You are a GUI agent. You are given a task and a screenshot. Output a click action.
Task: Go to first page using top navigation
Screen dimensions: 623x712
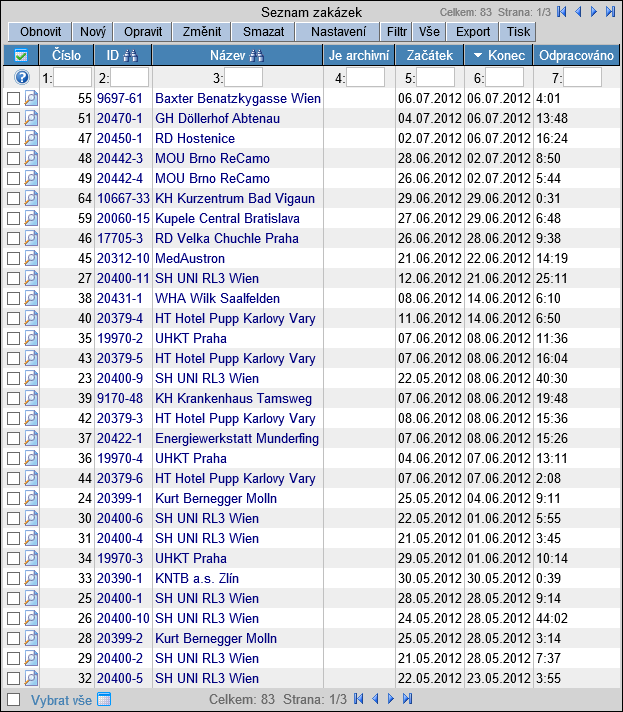pyautogui.click(x=562, y=12)
